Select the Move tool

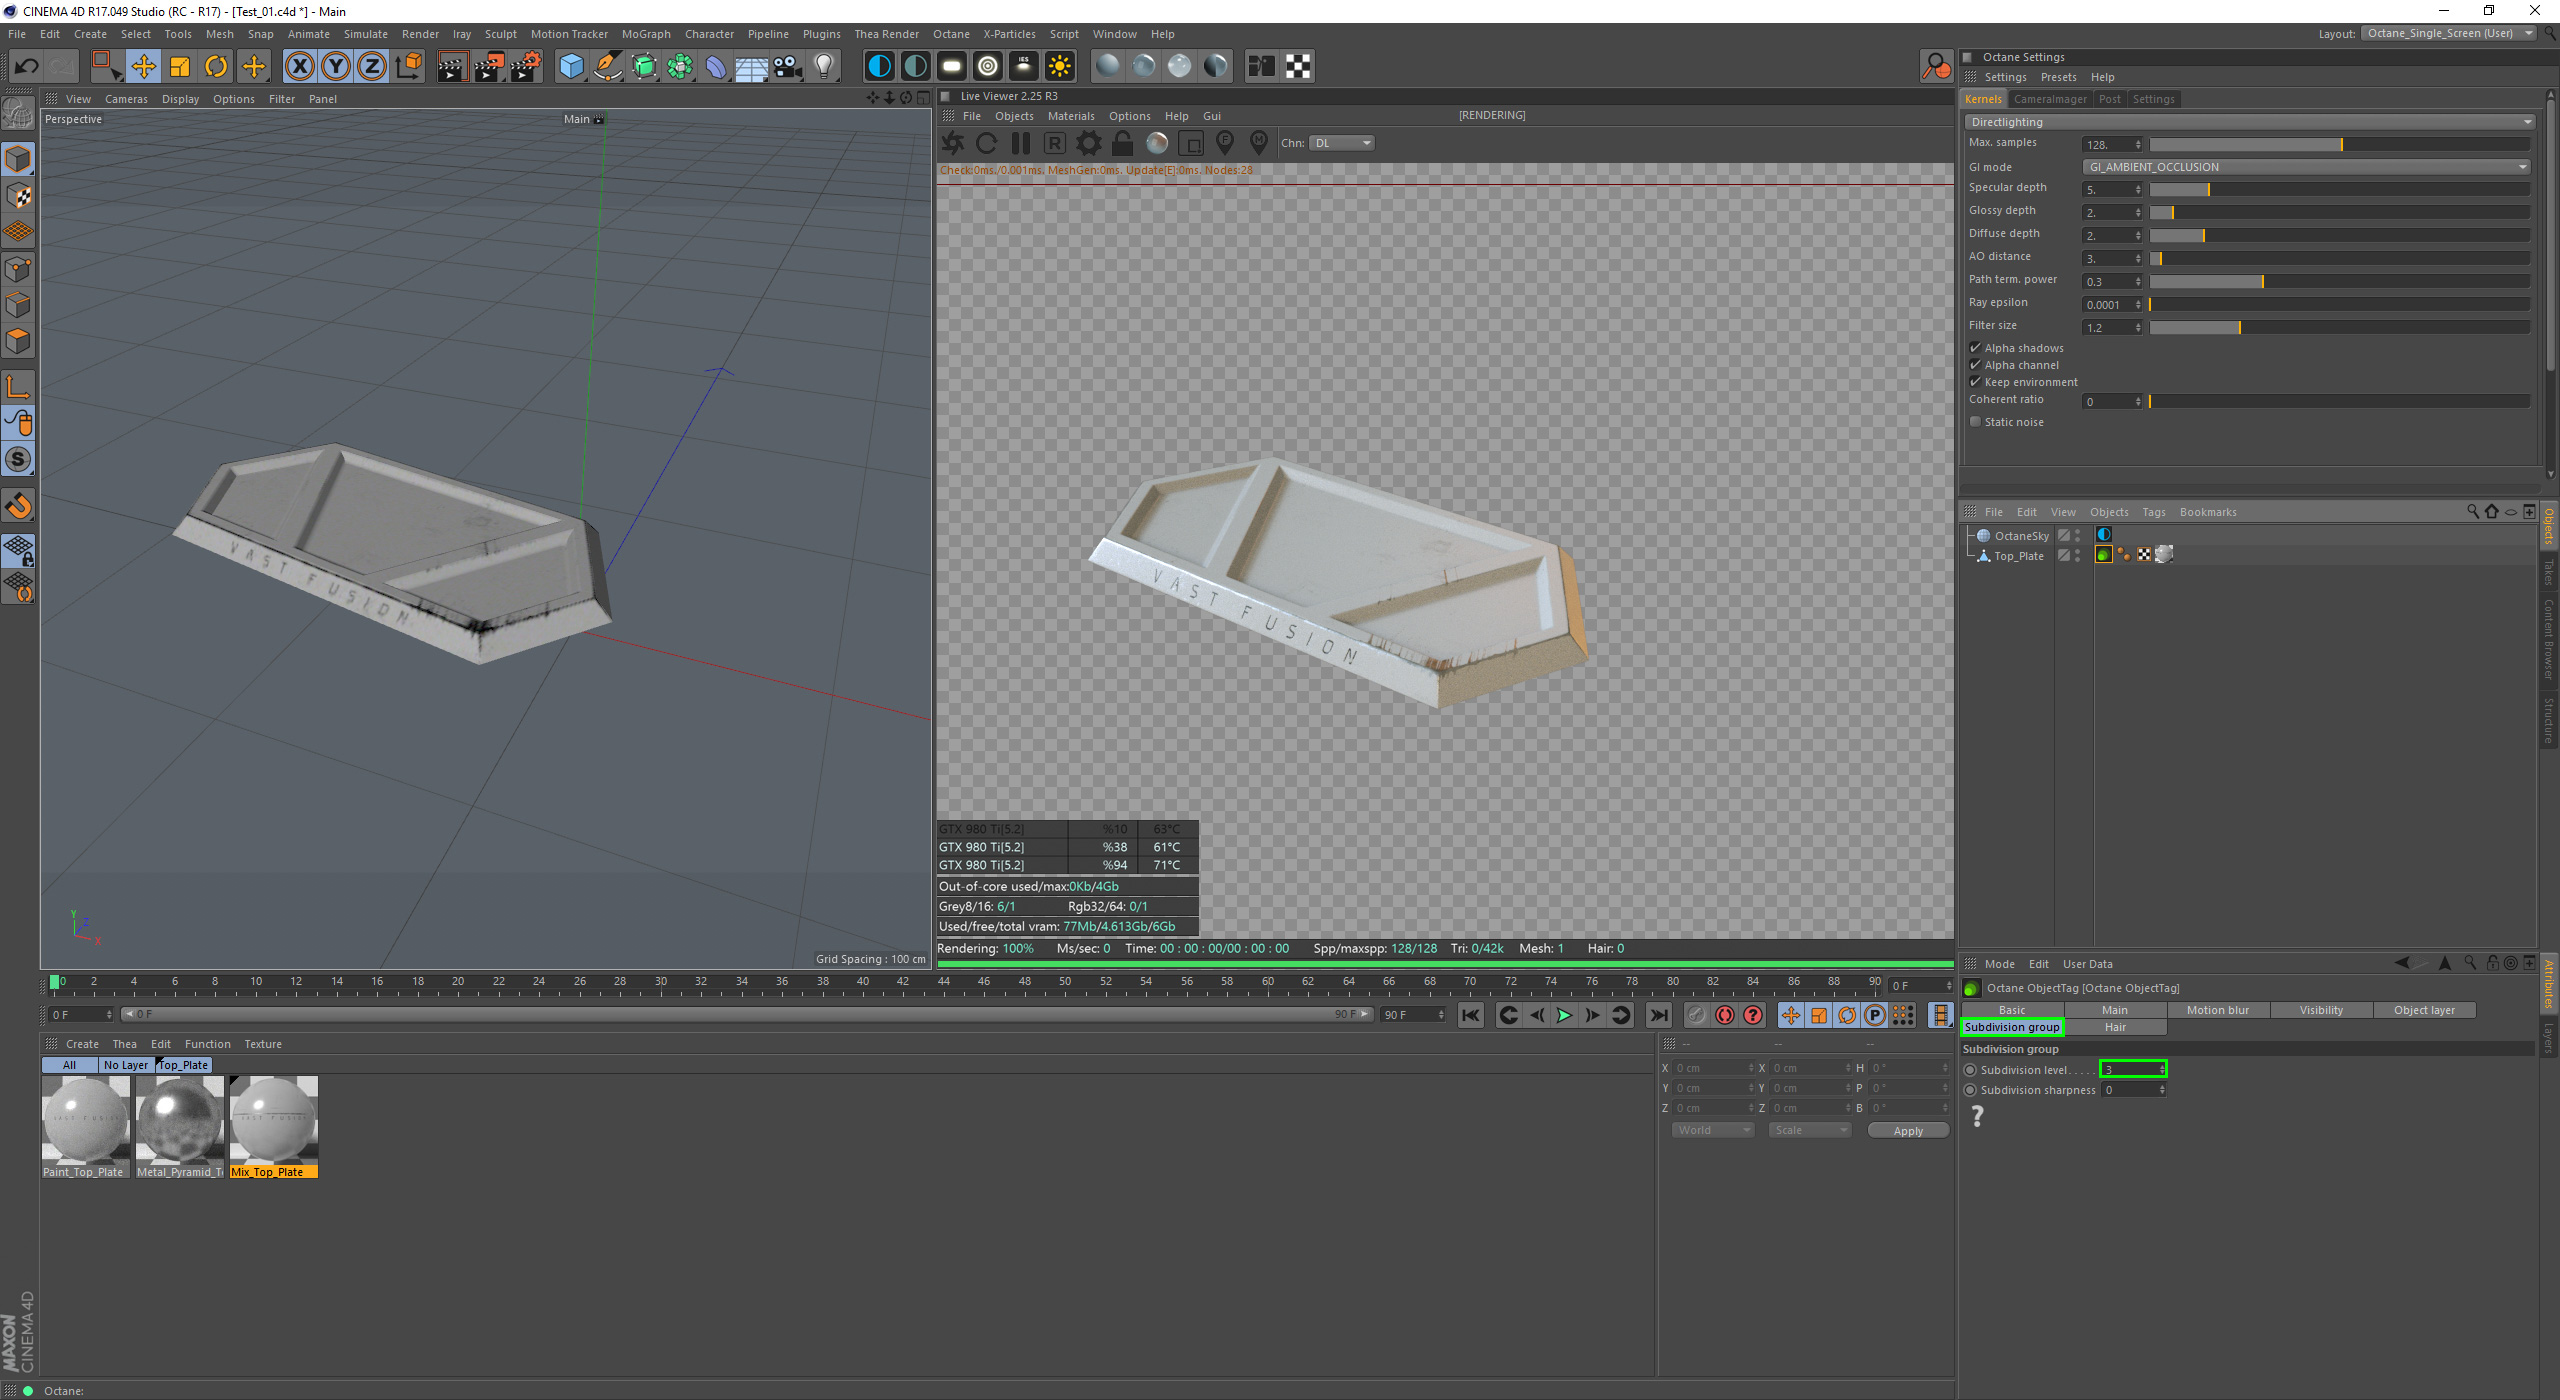click(x=143, y=67)
